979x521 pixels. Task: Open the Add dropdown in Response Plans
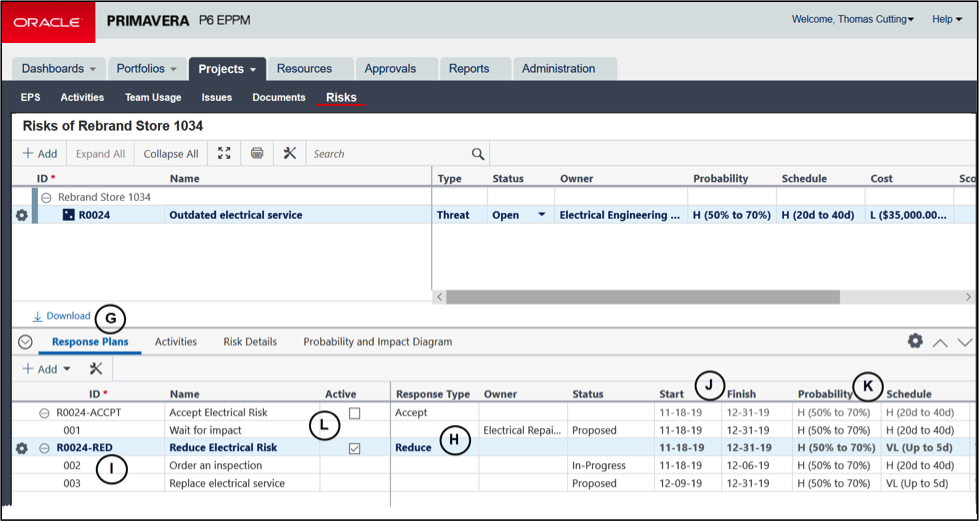(46, 369)
